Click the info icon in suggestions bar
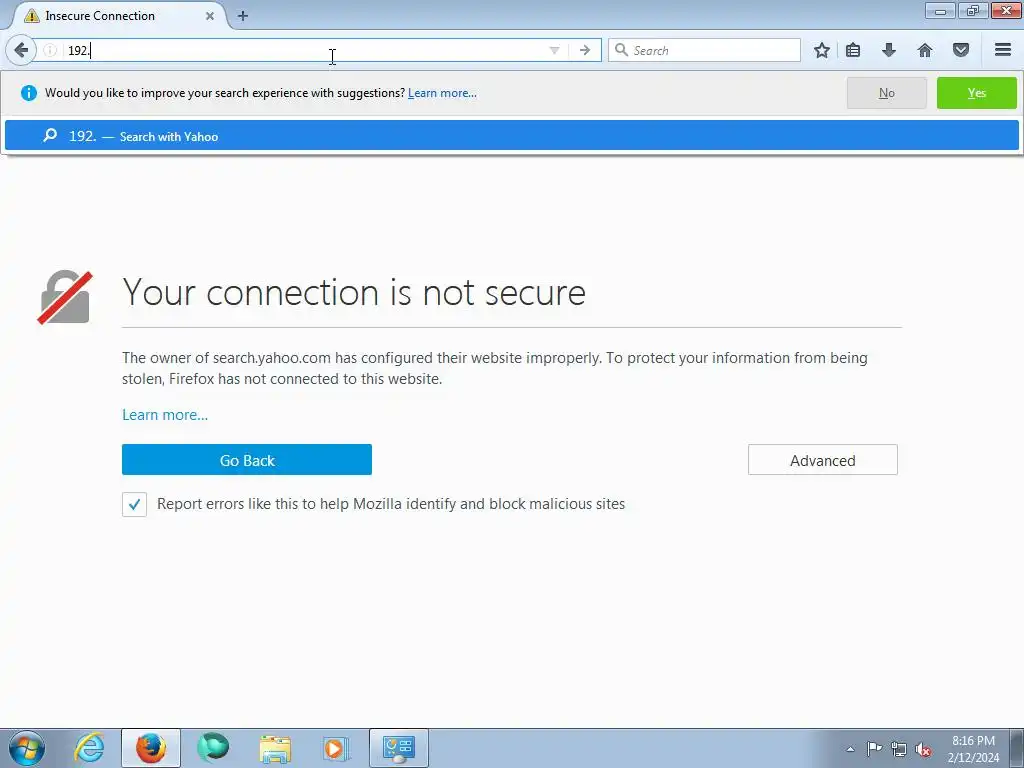The height and width of the screenshot is (768, 1024). 28,93
